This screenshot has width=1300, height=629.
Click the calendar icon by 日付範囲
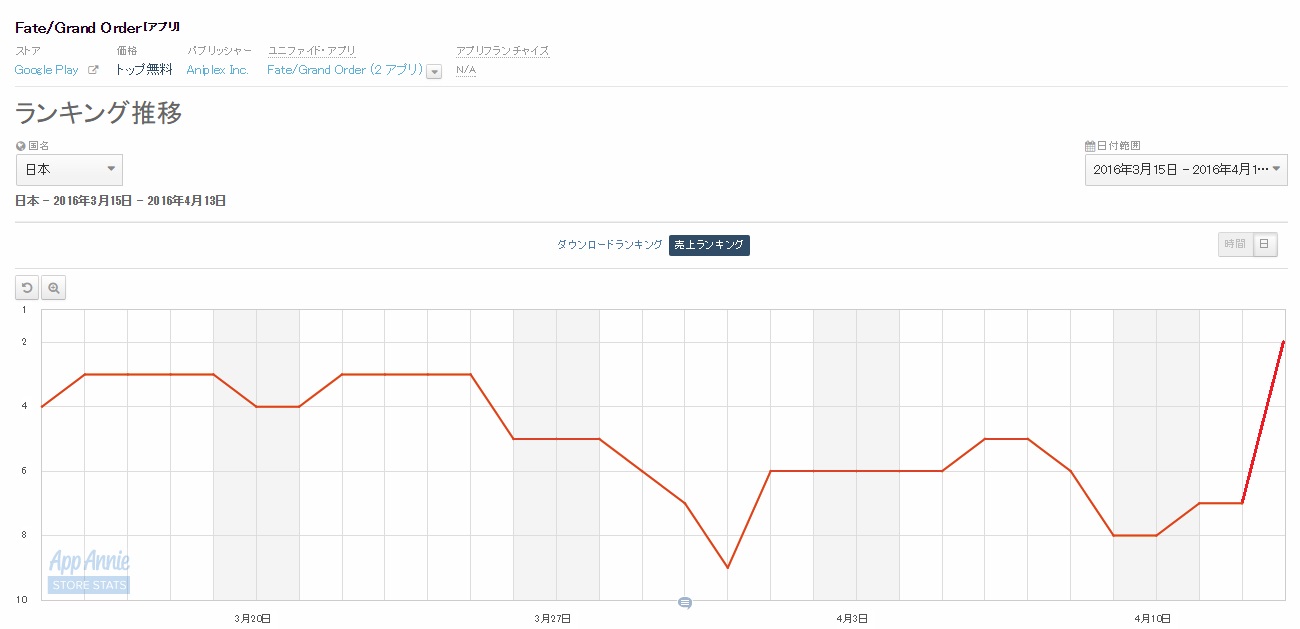point(1089,146)
